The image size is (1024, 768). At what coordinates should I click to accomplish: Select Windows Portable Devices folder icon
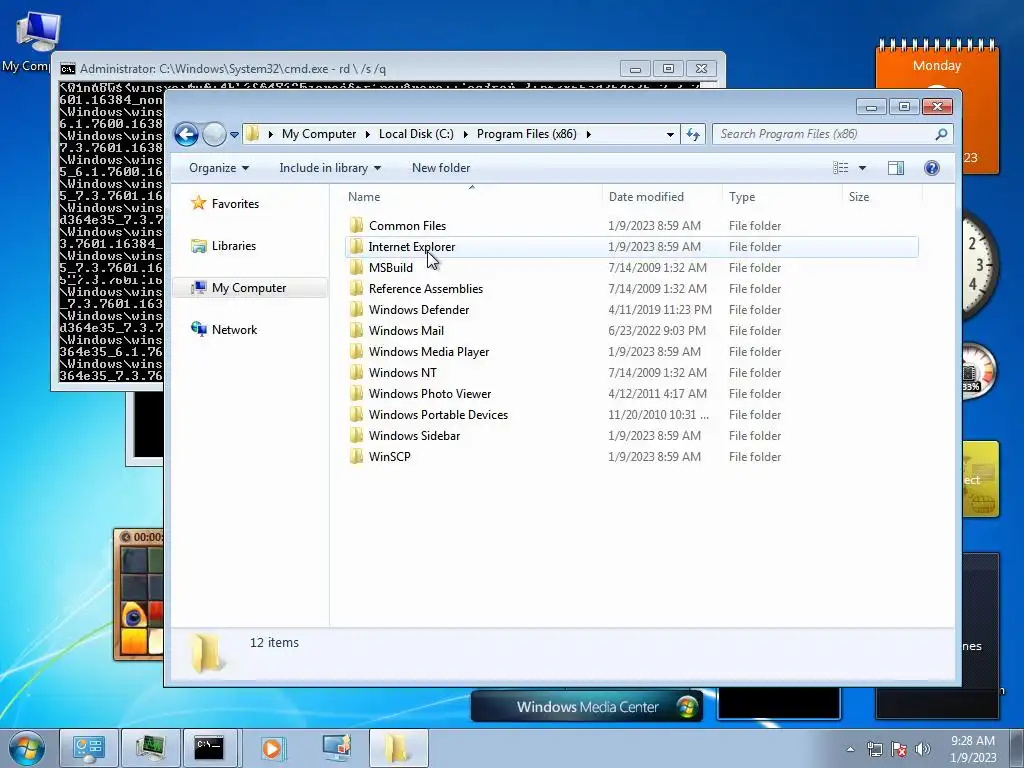(x=357, y=415)
